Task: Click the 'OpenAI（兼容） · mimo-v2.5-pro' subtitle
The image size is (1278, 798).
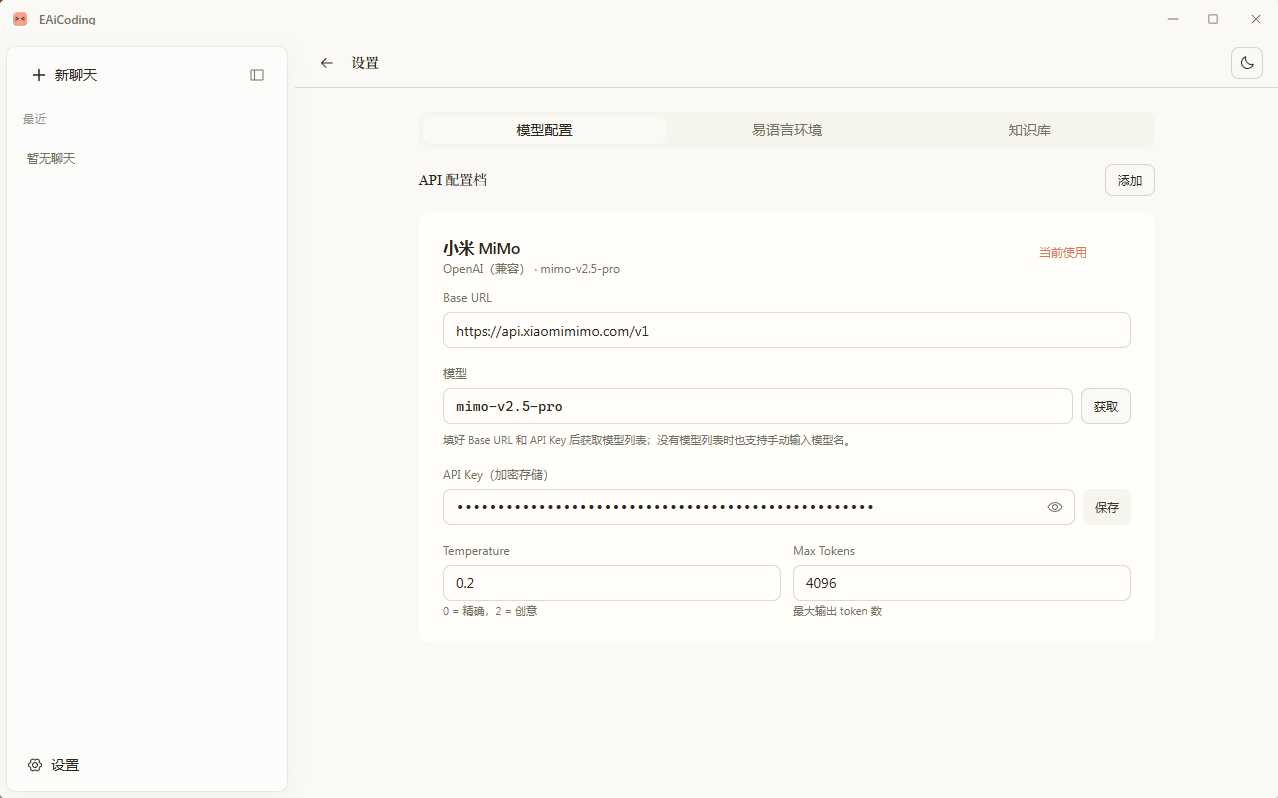Action: click(531, 269)
